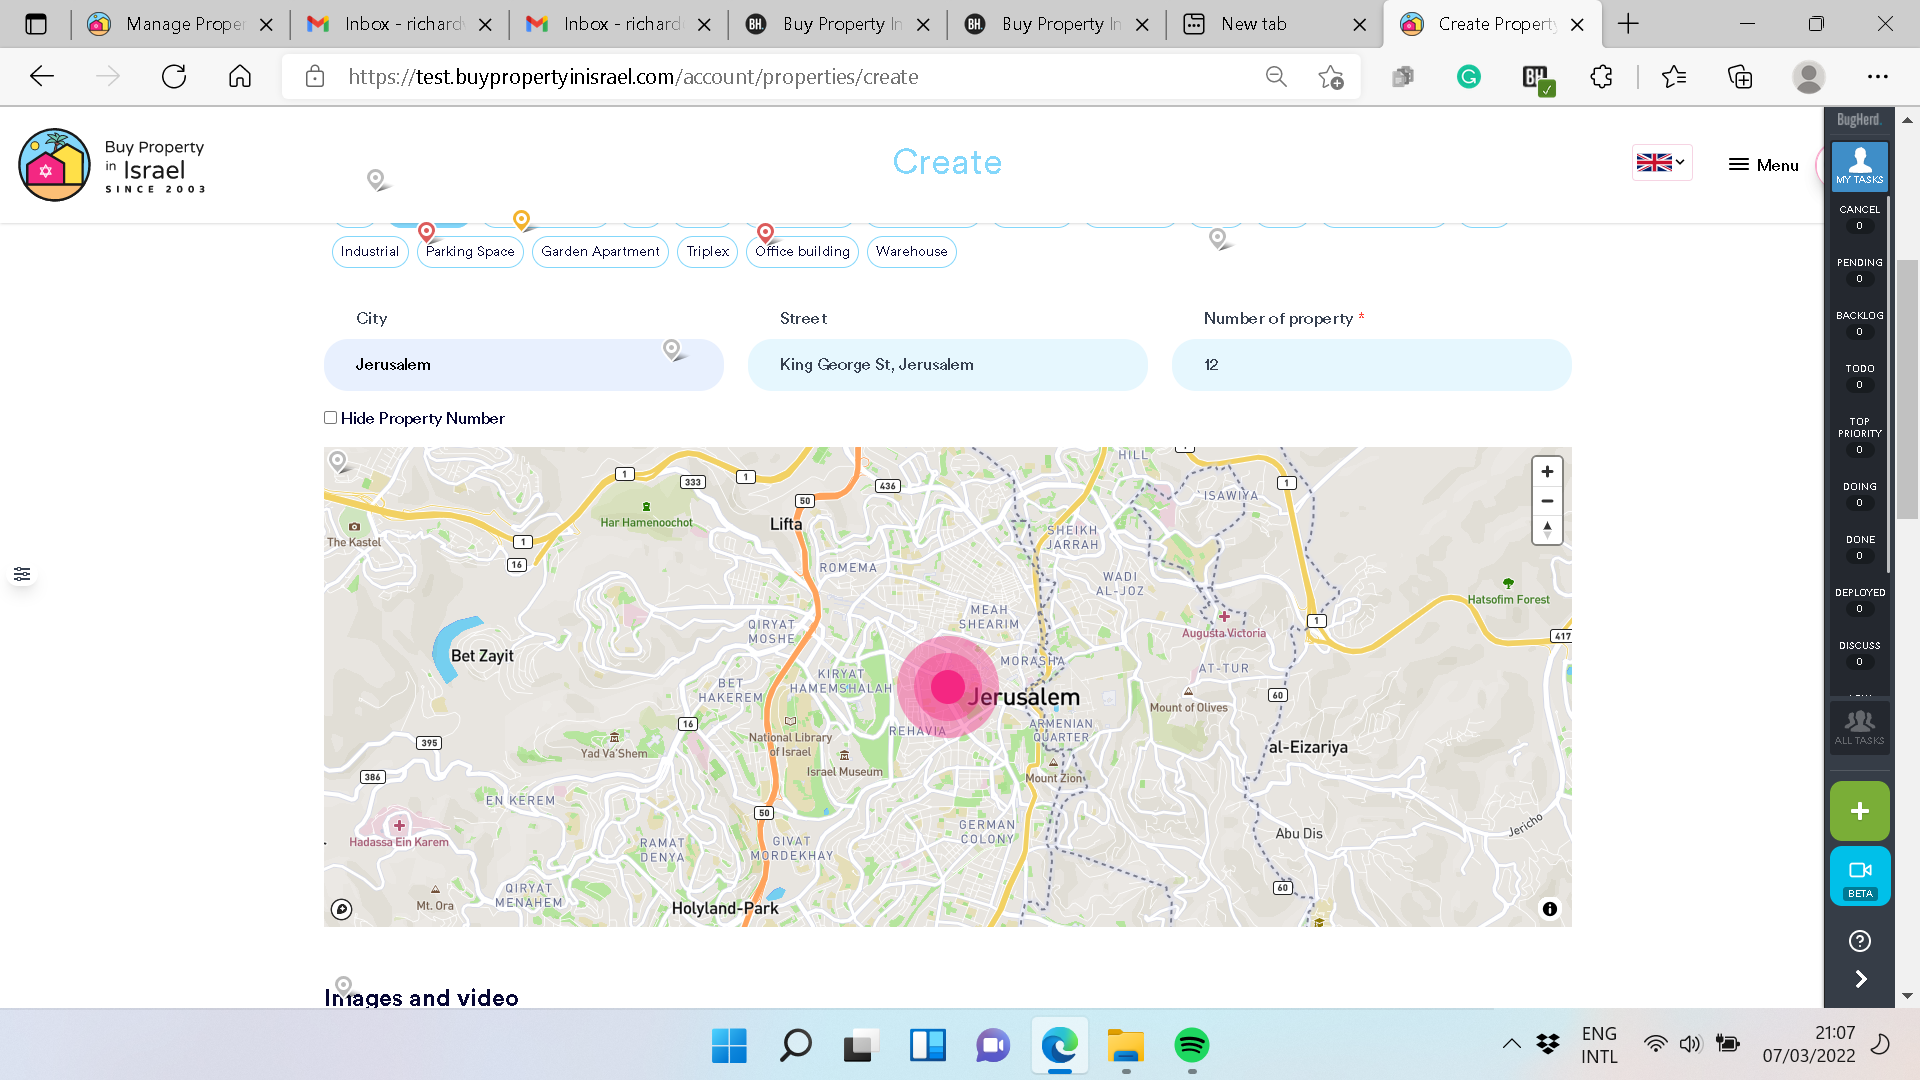Select the Warehouse property type

(911, 252)
